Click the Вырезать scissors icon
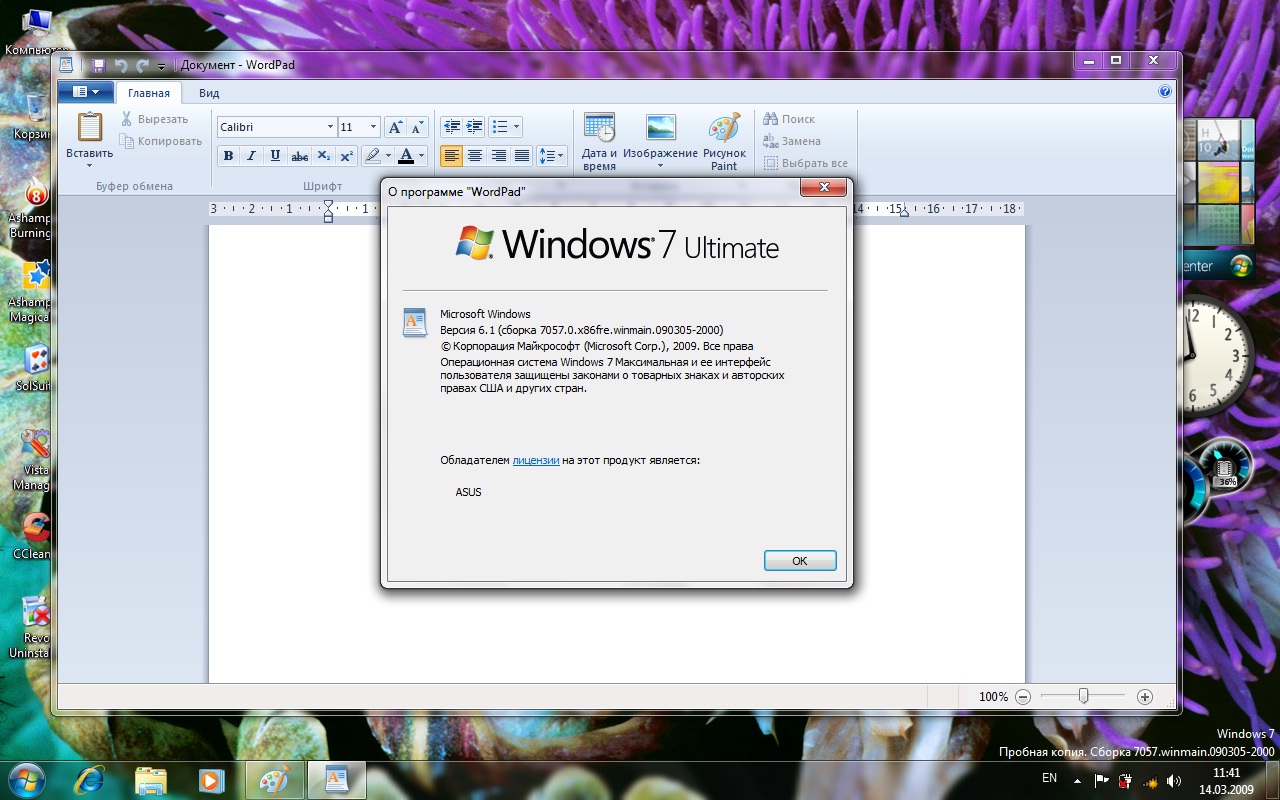 pyautogui.click(x=126, y=119)
